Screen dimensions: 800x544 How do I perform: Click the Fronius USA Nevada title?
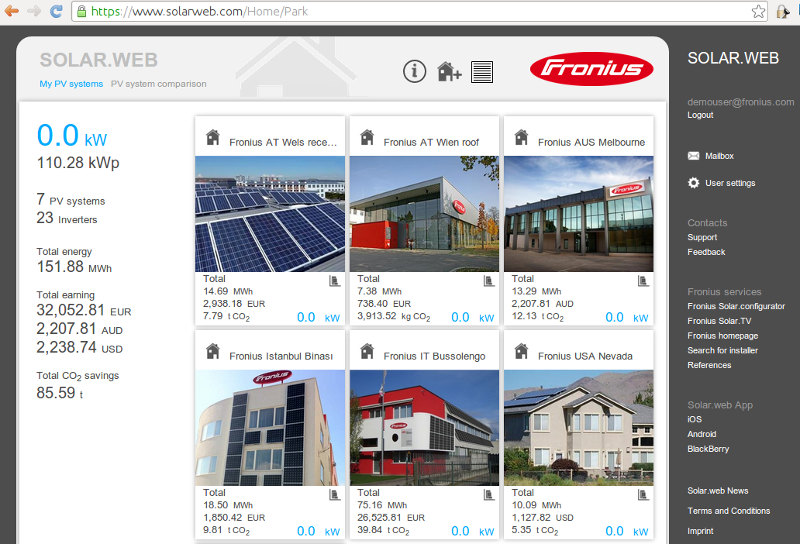coord(585,356)
